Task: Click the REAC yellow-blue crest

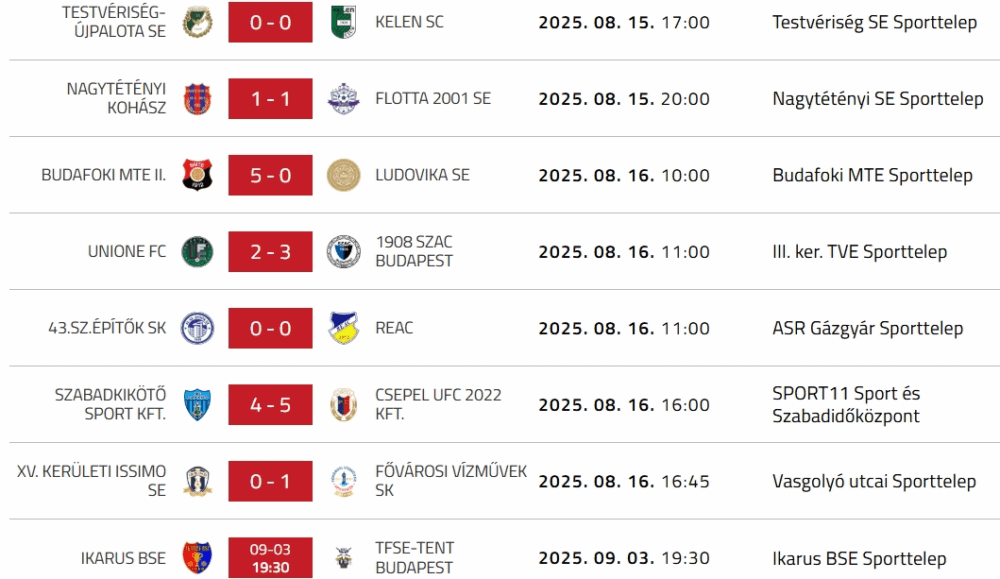Action: [343, 328]
